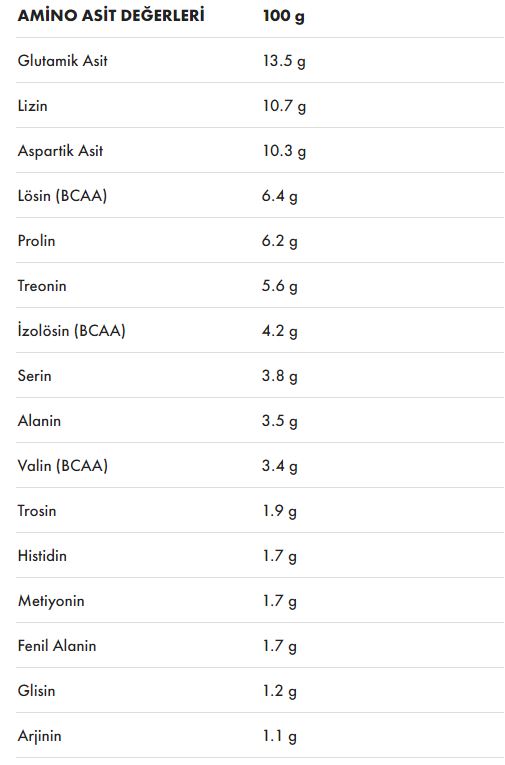Select the Serin row label
Image resolution: width=505 pixels, height=765 pixels.
[35, 376]
